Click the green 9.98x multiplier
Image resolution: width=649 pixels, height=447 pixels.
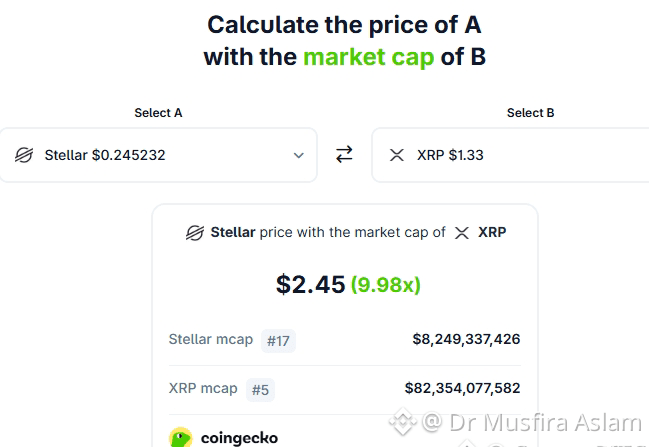click(x=386, y=285)
